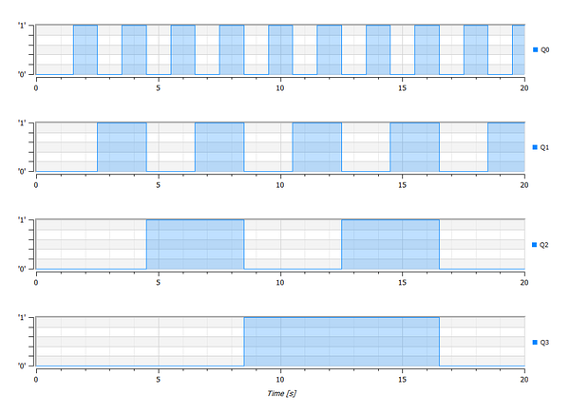Click the 15 tick on Q2 axis
Screen dimensions: 570x413
pos(402,282)
